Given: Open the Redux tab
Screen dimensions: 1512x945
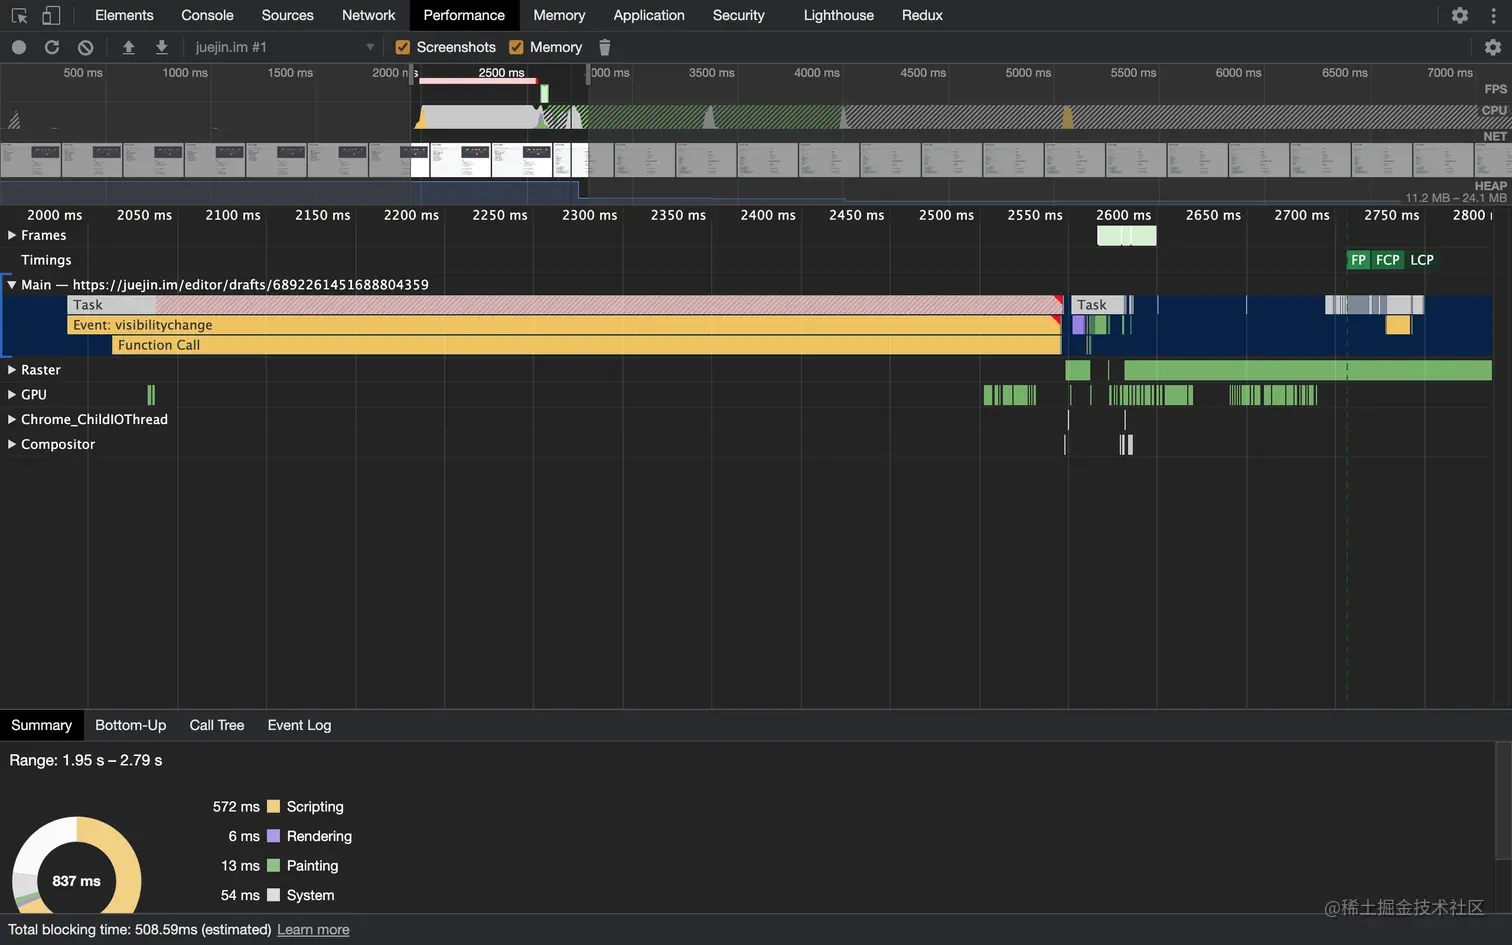Looking at the screenshot, I should click(922, 15).
